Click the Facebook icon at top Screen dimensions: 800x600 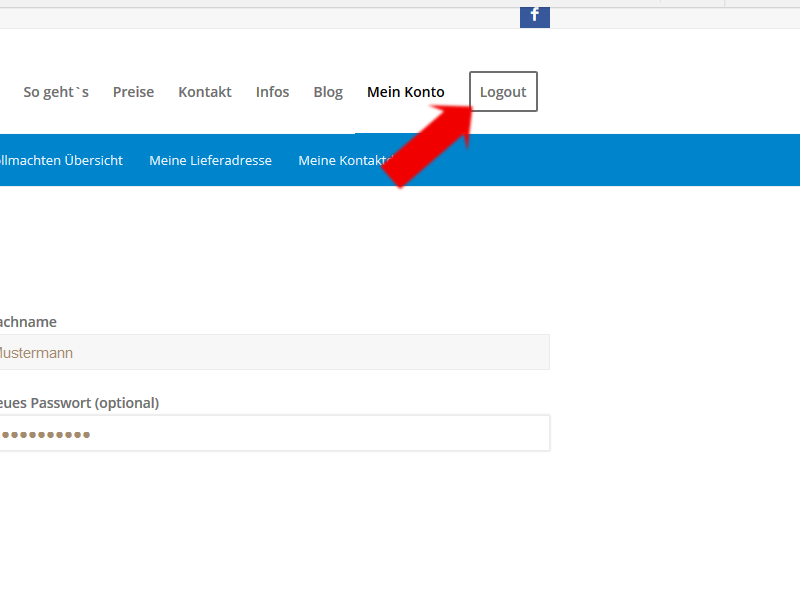[x=534, y=15]
